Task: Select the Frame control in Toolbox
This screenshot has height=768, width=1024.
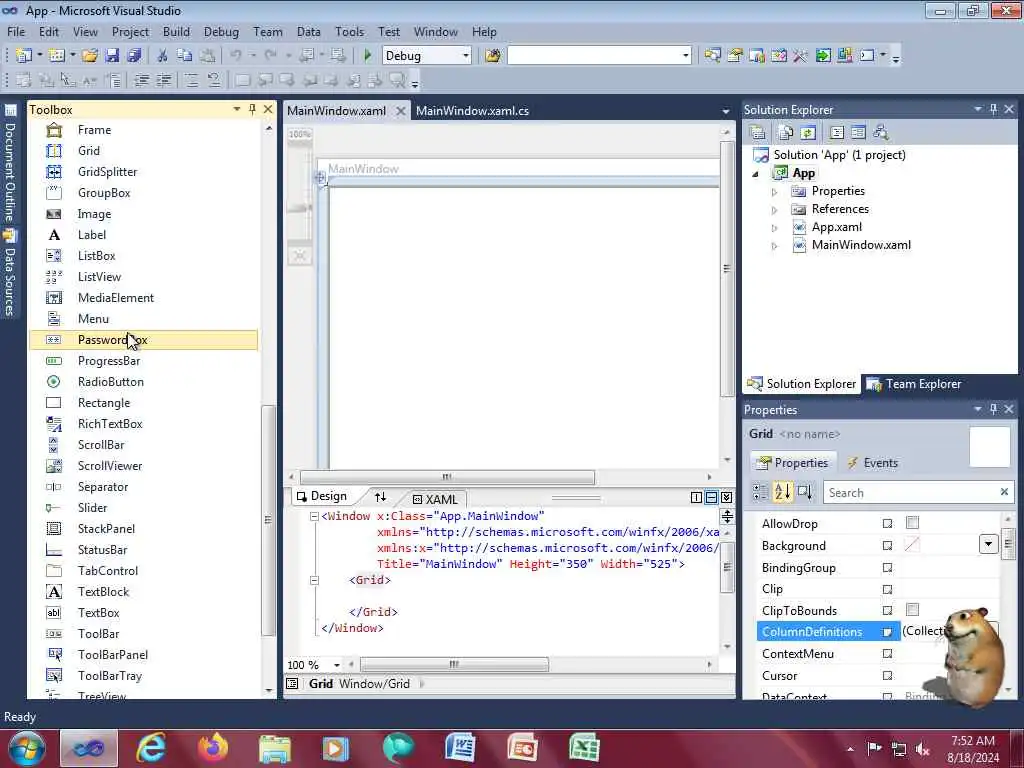Action: coord(144,130)
